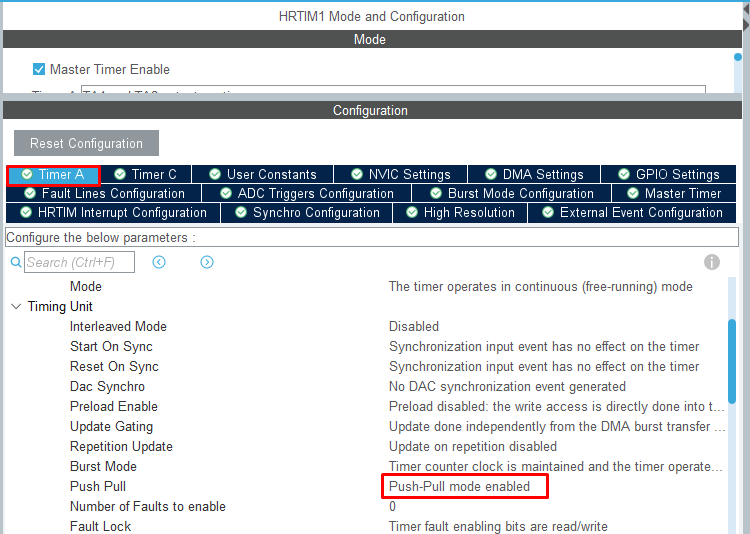Change the Update Gating value
Image resolution: width=750 pixels, height=534 pixels.
pyautogui.click(x=557, y=427)
